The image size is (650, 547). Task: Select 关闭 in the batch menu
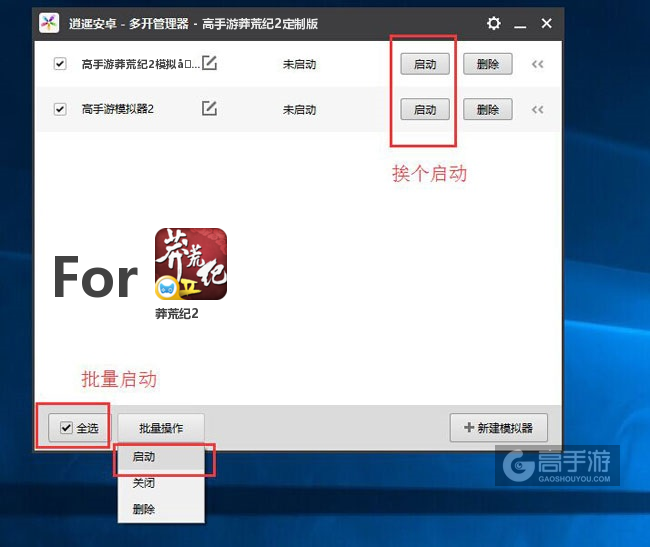(x=144, y=483)
